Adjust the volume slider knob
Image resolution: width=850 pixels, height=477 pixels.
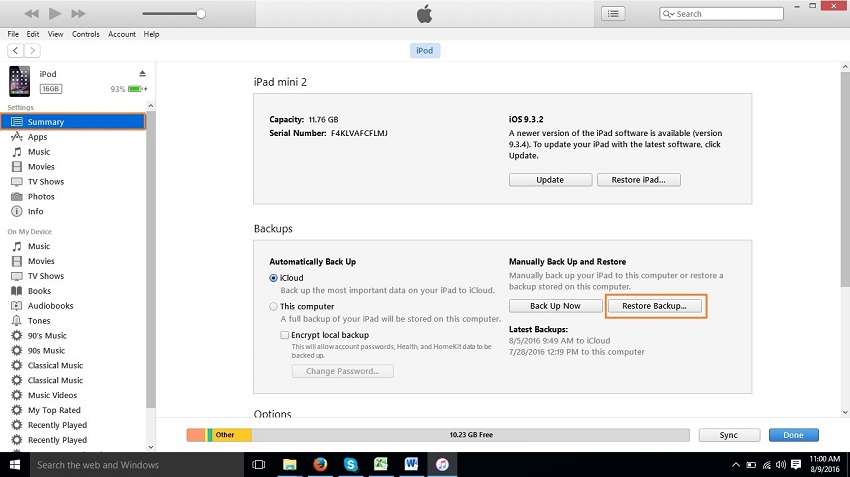[x=201, y=14]
